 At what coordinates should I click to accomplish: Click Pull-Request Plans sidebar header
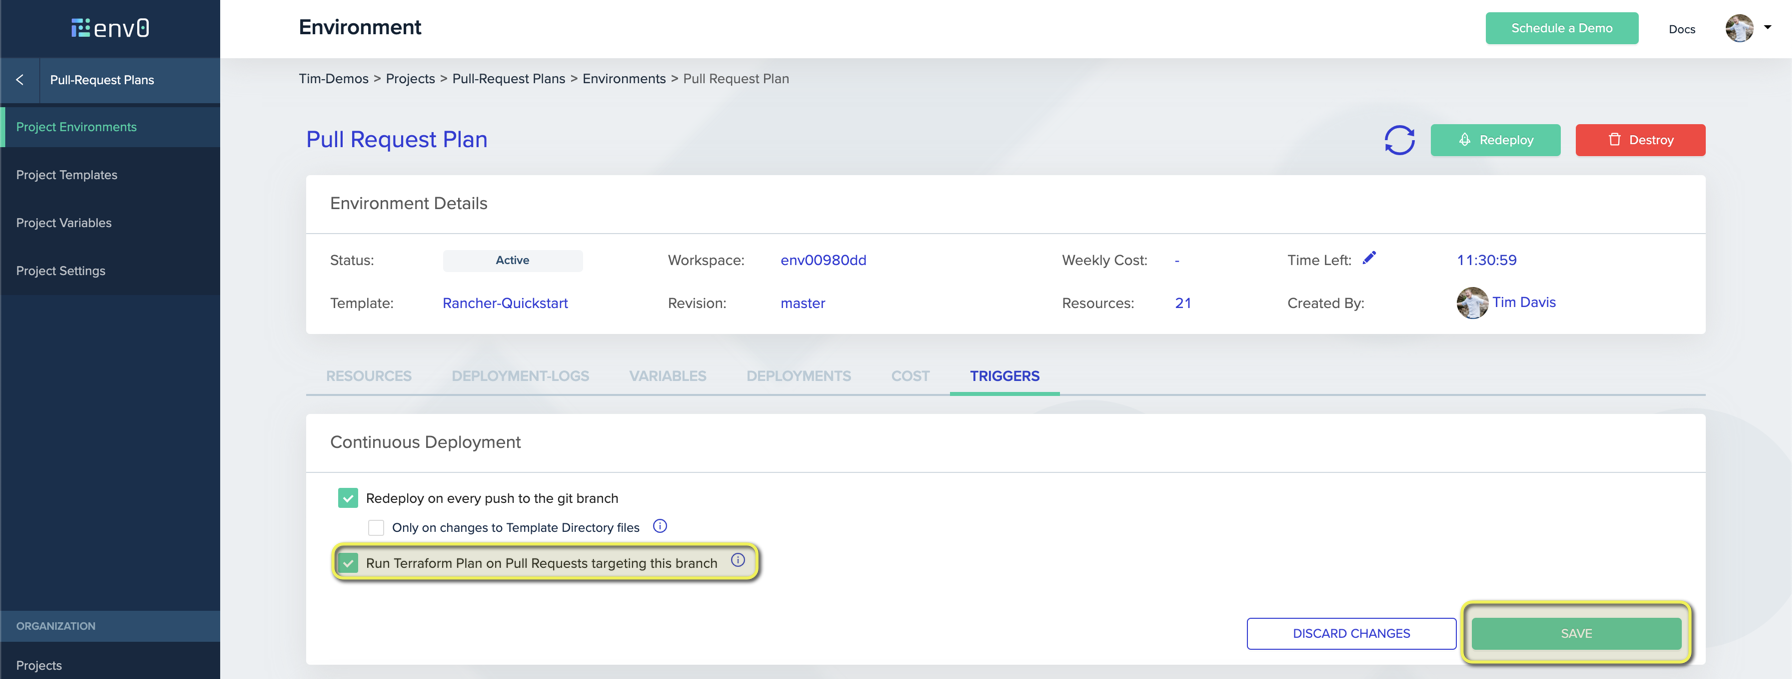[102, 80]
